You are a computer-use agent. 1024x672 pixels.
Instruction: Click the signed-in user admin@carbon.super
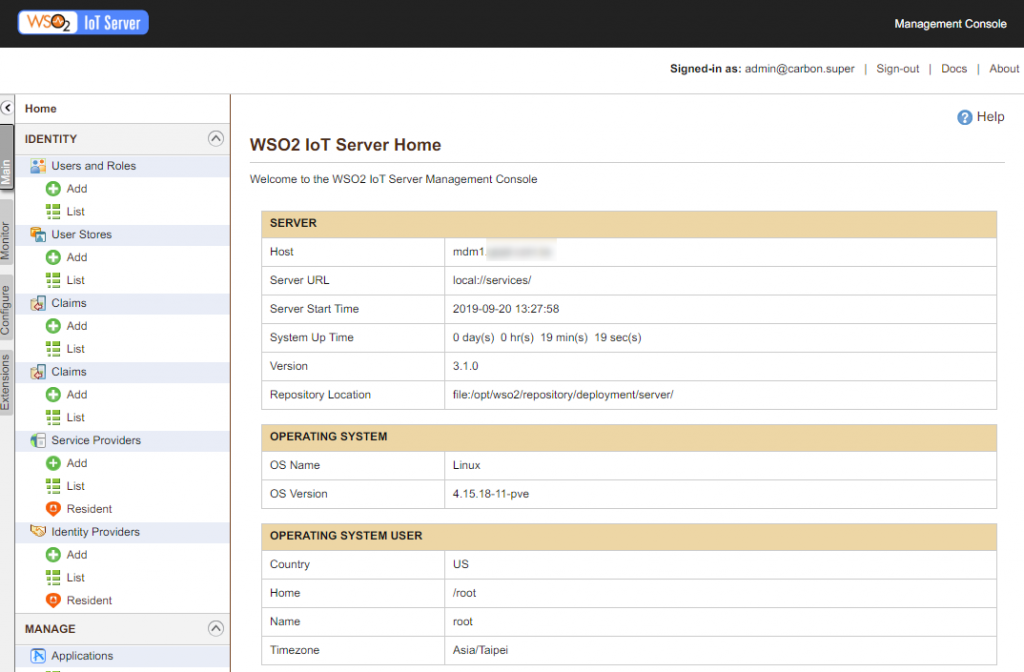click(x=799, y=69)
